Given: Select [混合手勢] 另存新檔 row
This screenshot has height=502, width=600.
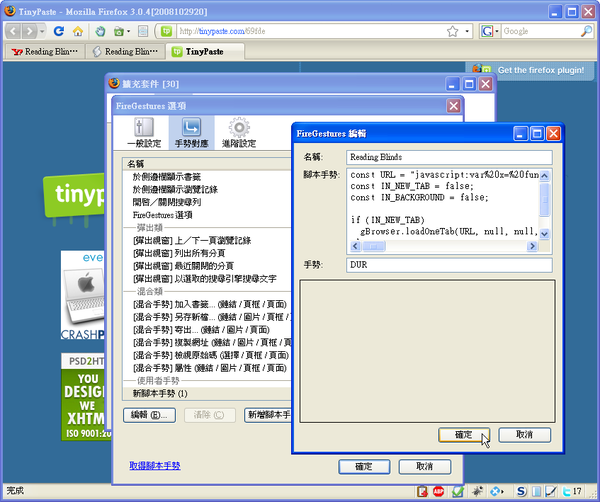Looking at the screenshot, I should 207,317.
